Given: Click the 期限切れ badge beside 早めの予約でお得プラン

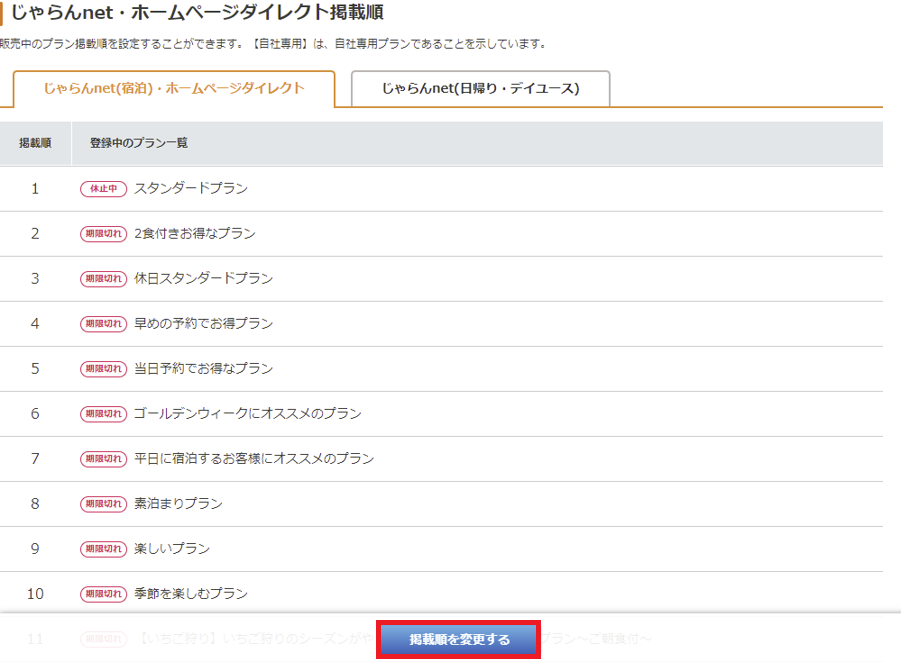Looking at the screenshot, I should 104,324.
